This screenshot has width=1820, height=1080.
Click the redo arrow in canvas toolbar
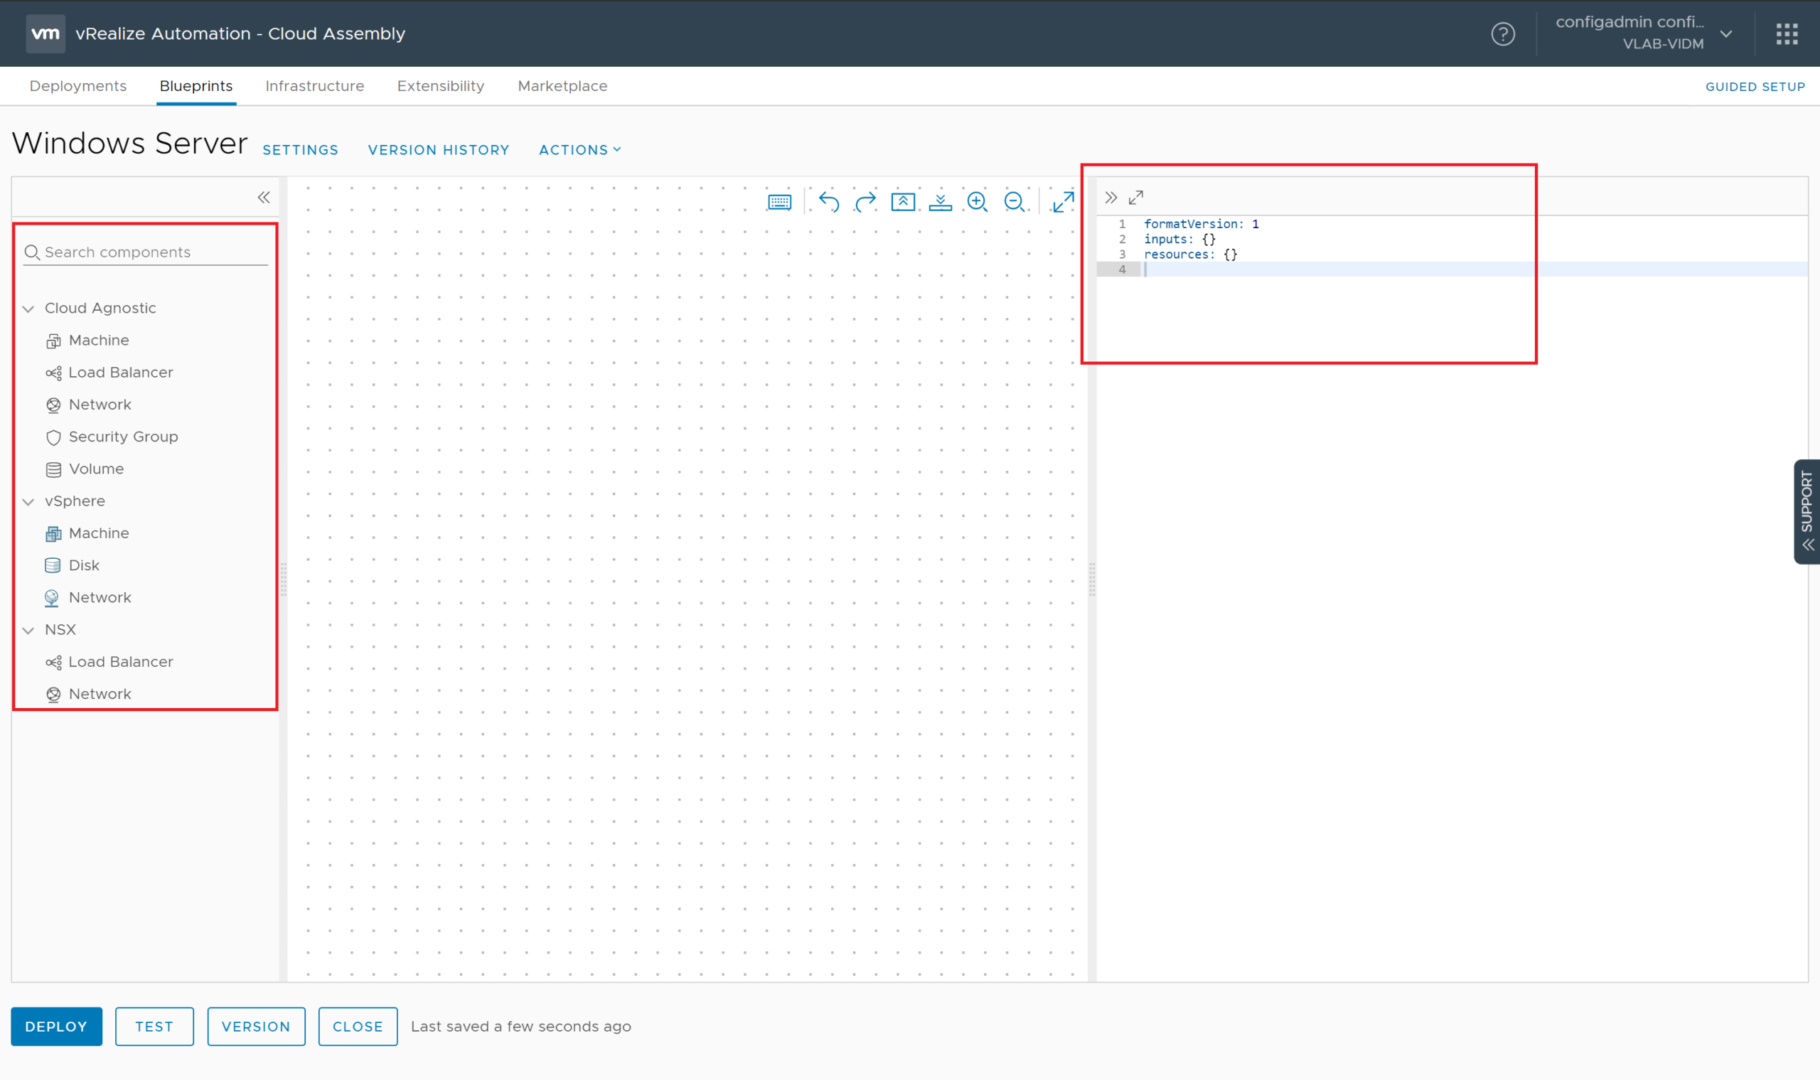click(866, 202)
